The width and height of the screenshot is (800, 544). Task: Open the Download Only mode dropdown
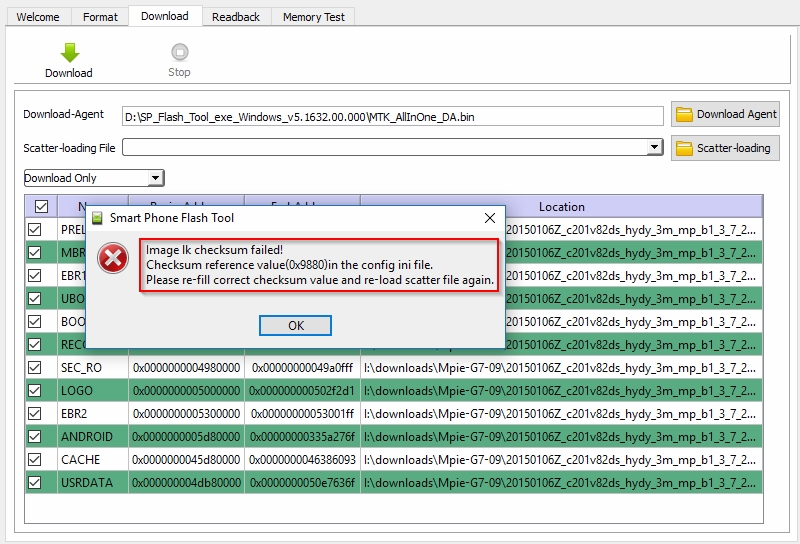(155, 178)
